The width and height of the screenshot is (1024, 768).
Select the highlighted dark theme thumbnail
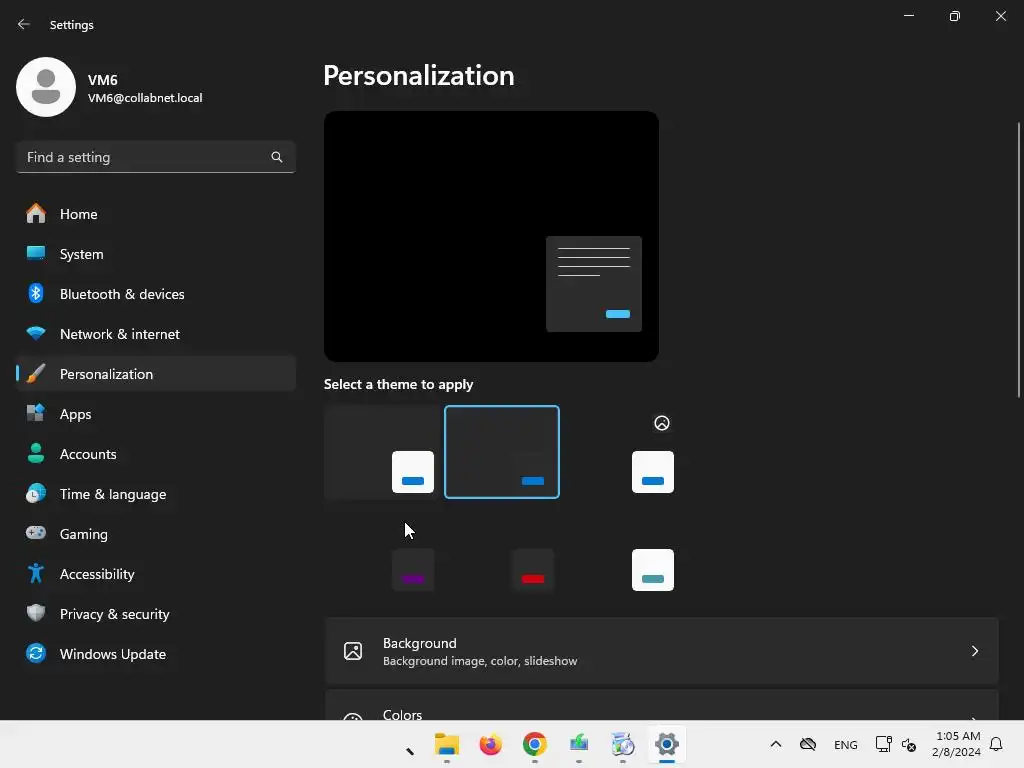[502, 452]
